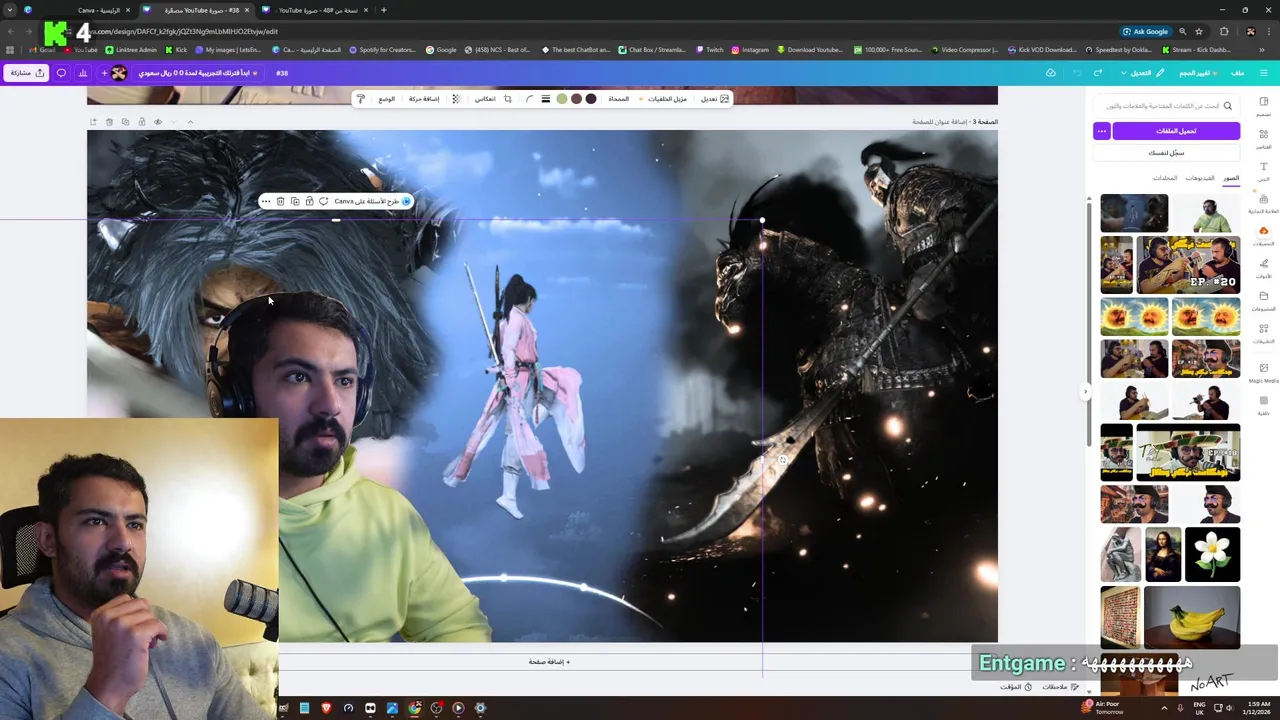The image size is (1280, 720).
Task: Select the white flower upload thumbnail
Action: coord(1212,554)
